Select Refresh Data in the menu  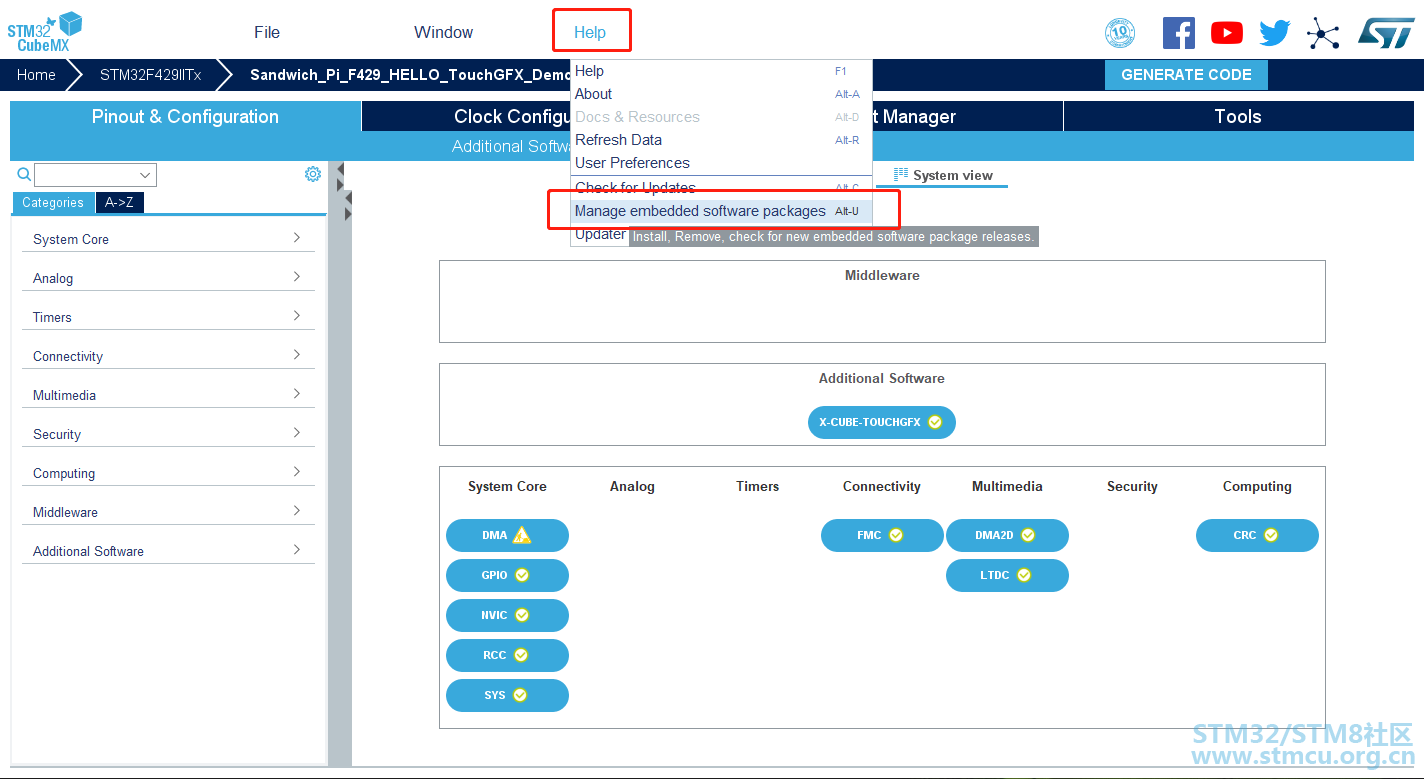pos(721,140)
